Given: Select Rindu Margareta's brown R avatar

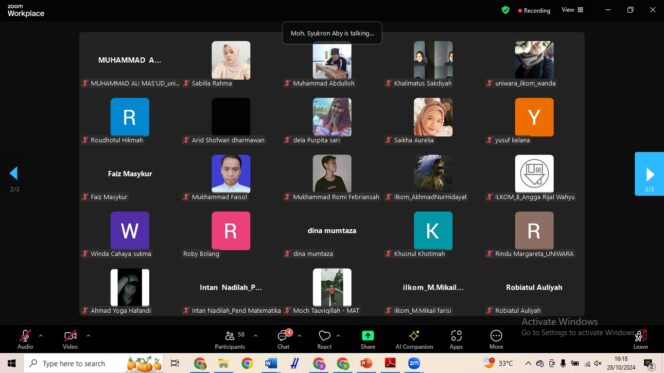Looking at the screenshot, I should [x=534, y=231].
